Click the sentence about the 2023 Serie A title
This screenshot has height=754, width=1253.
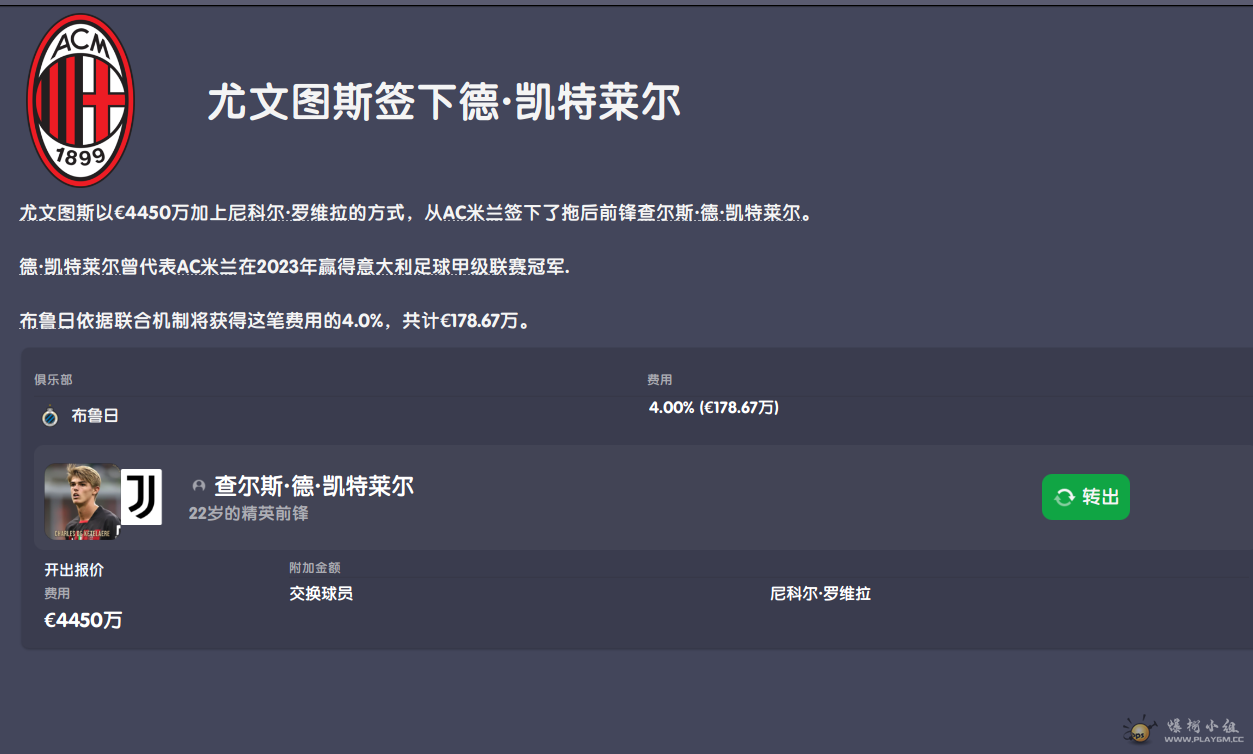[x=295, y=267]
